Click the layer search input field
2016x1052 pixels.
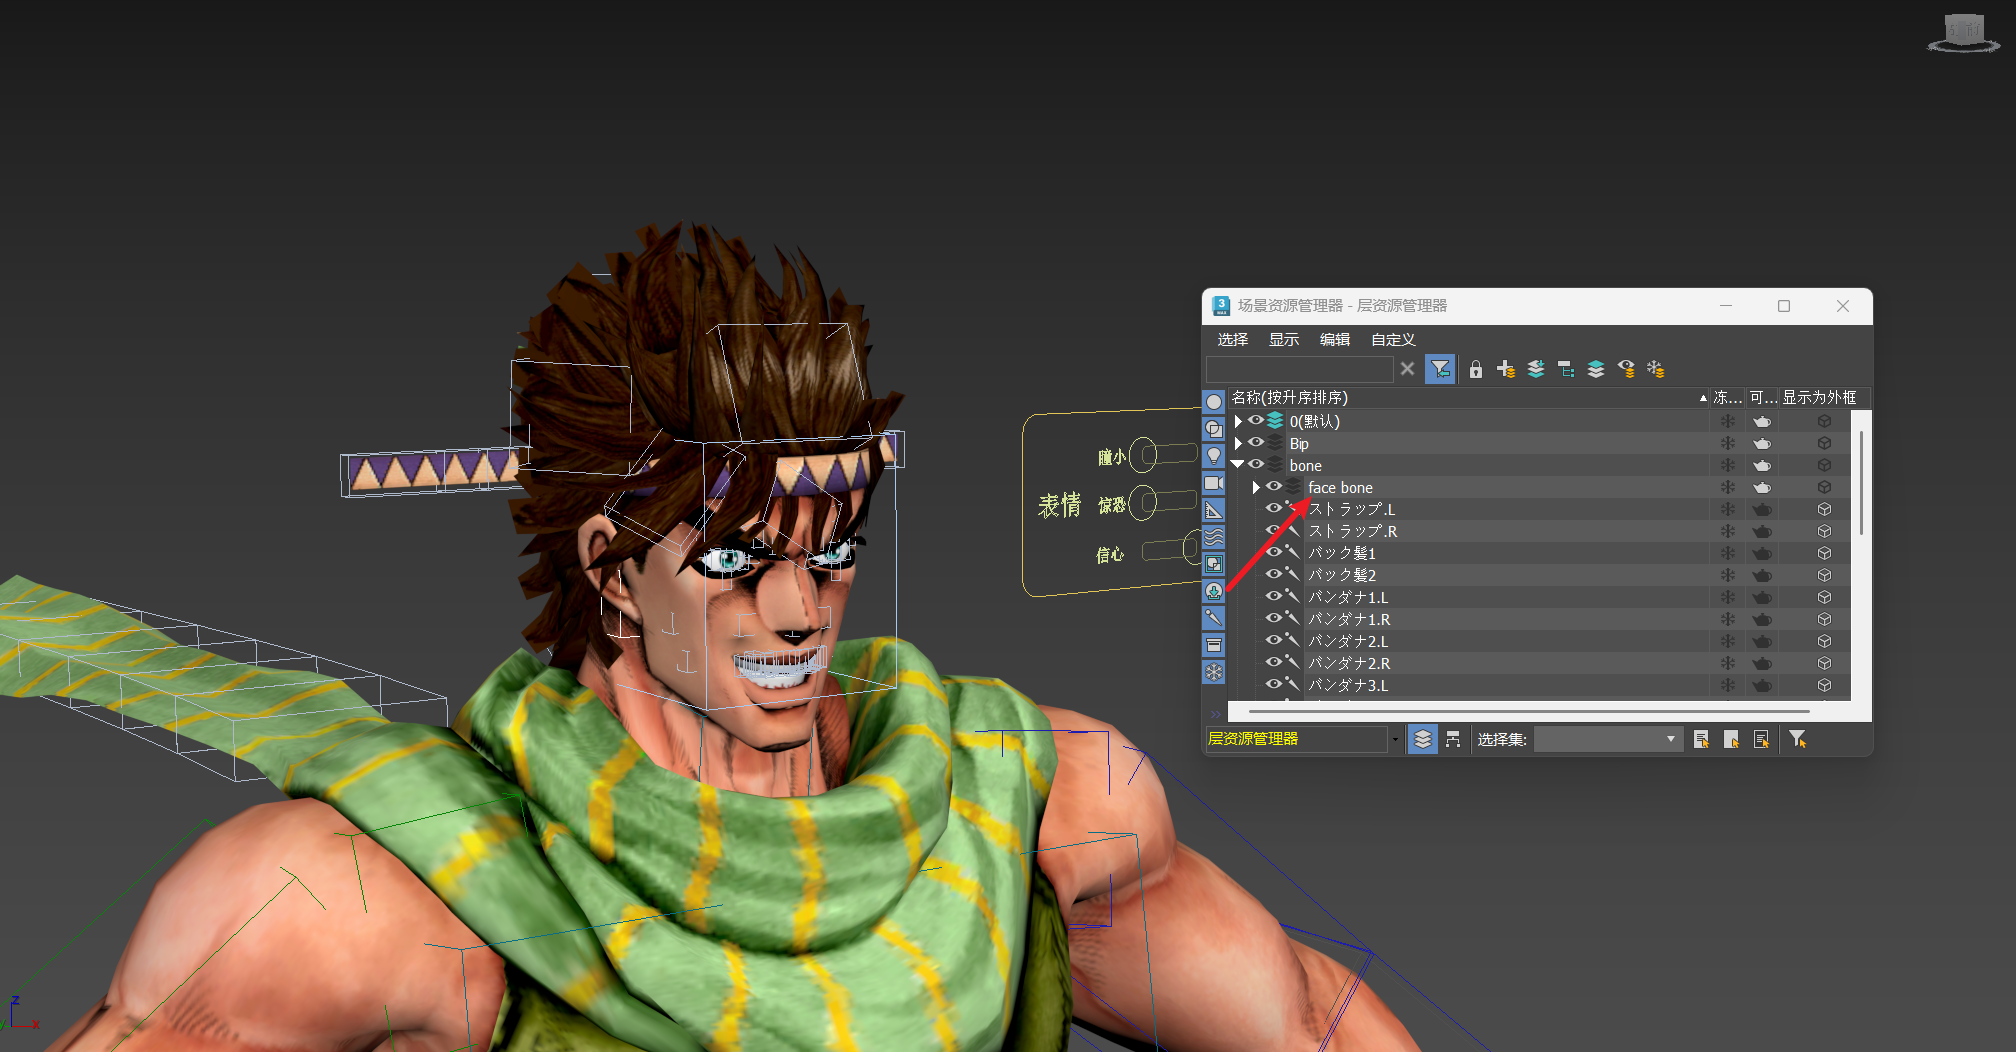coord(1299,369)
